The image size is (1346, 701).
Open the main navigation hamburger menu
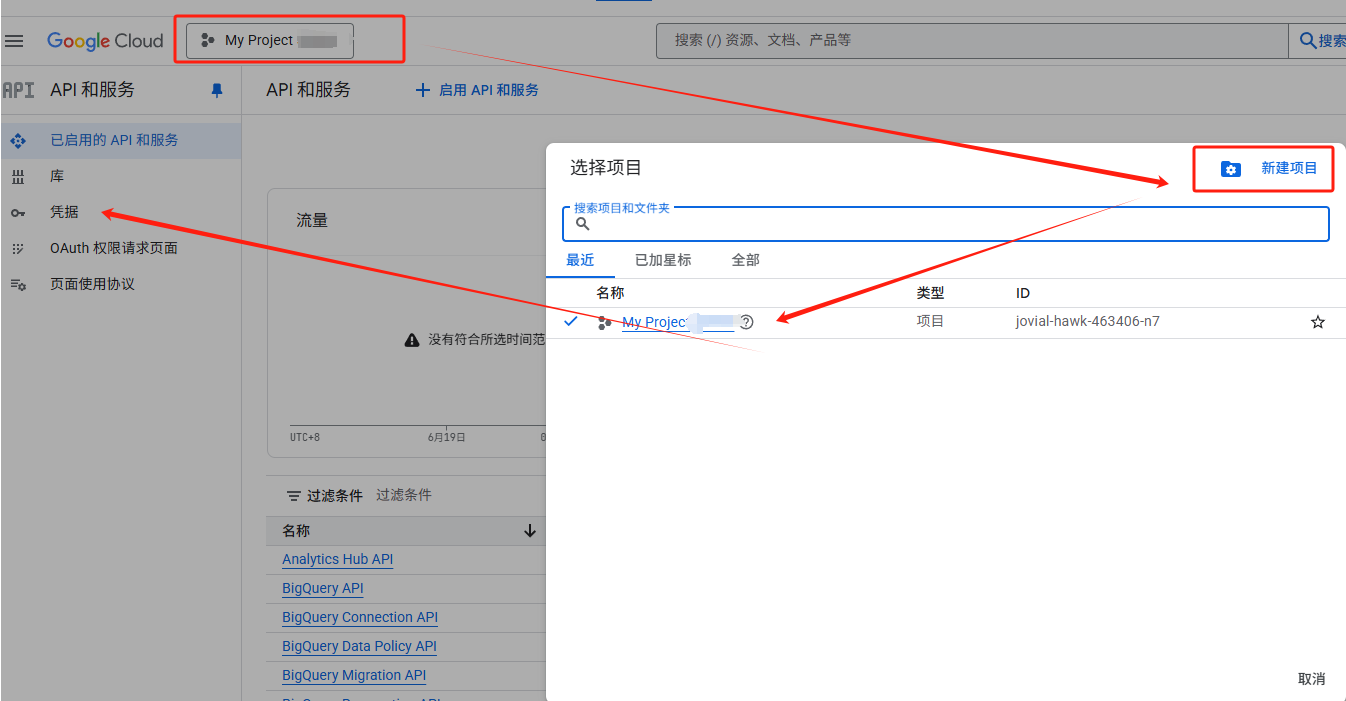coord(14,41)
